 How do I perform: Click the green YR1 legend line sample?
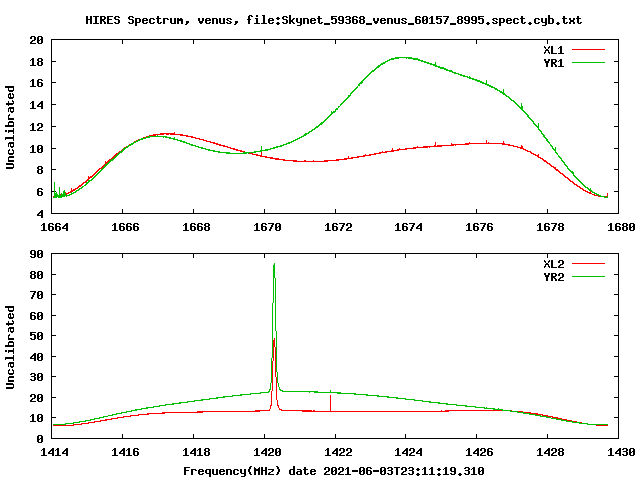point(588,62)
